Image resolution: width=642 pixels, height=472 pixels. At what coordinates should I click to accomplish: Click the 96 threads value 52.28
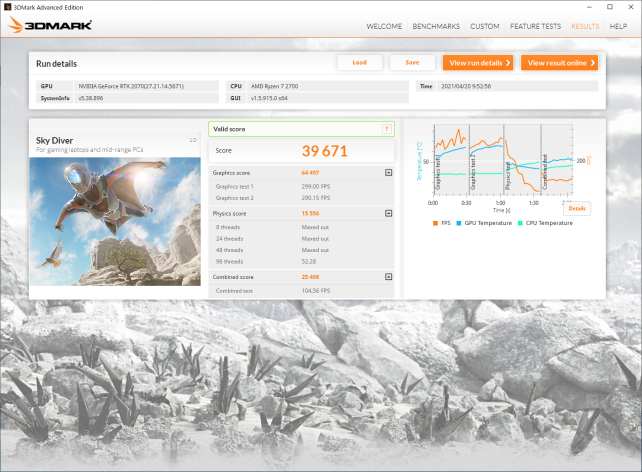pos(309,262)
